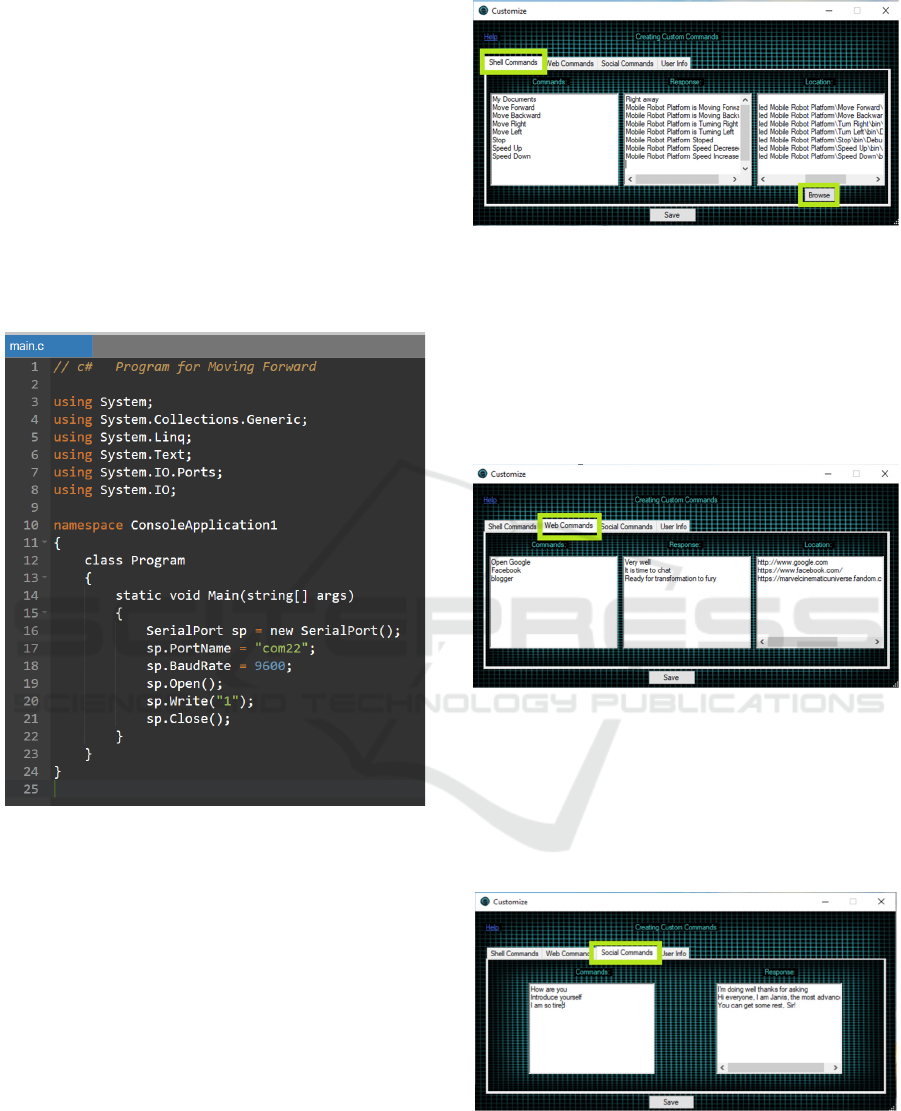Click Help link in the top Customize window

[x=490, y=37]
